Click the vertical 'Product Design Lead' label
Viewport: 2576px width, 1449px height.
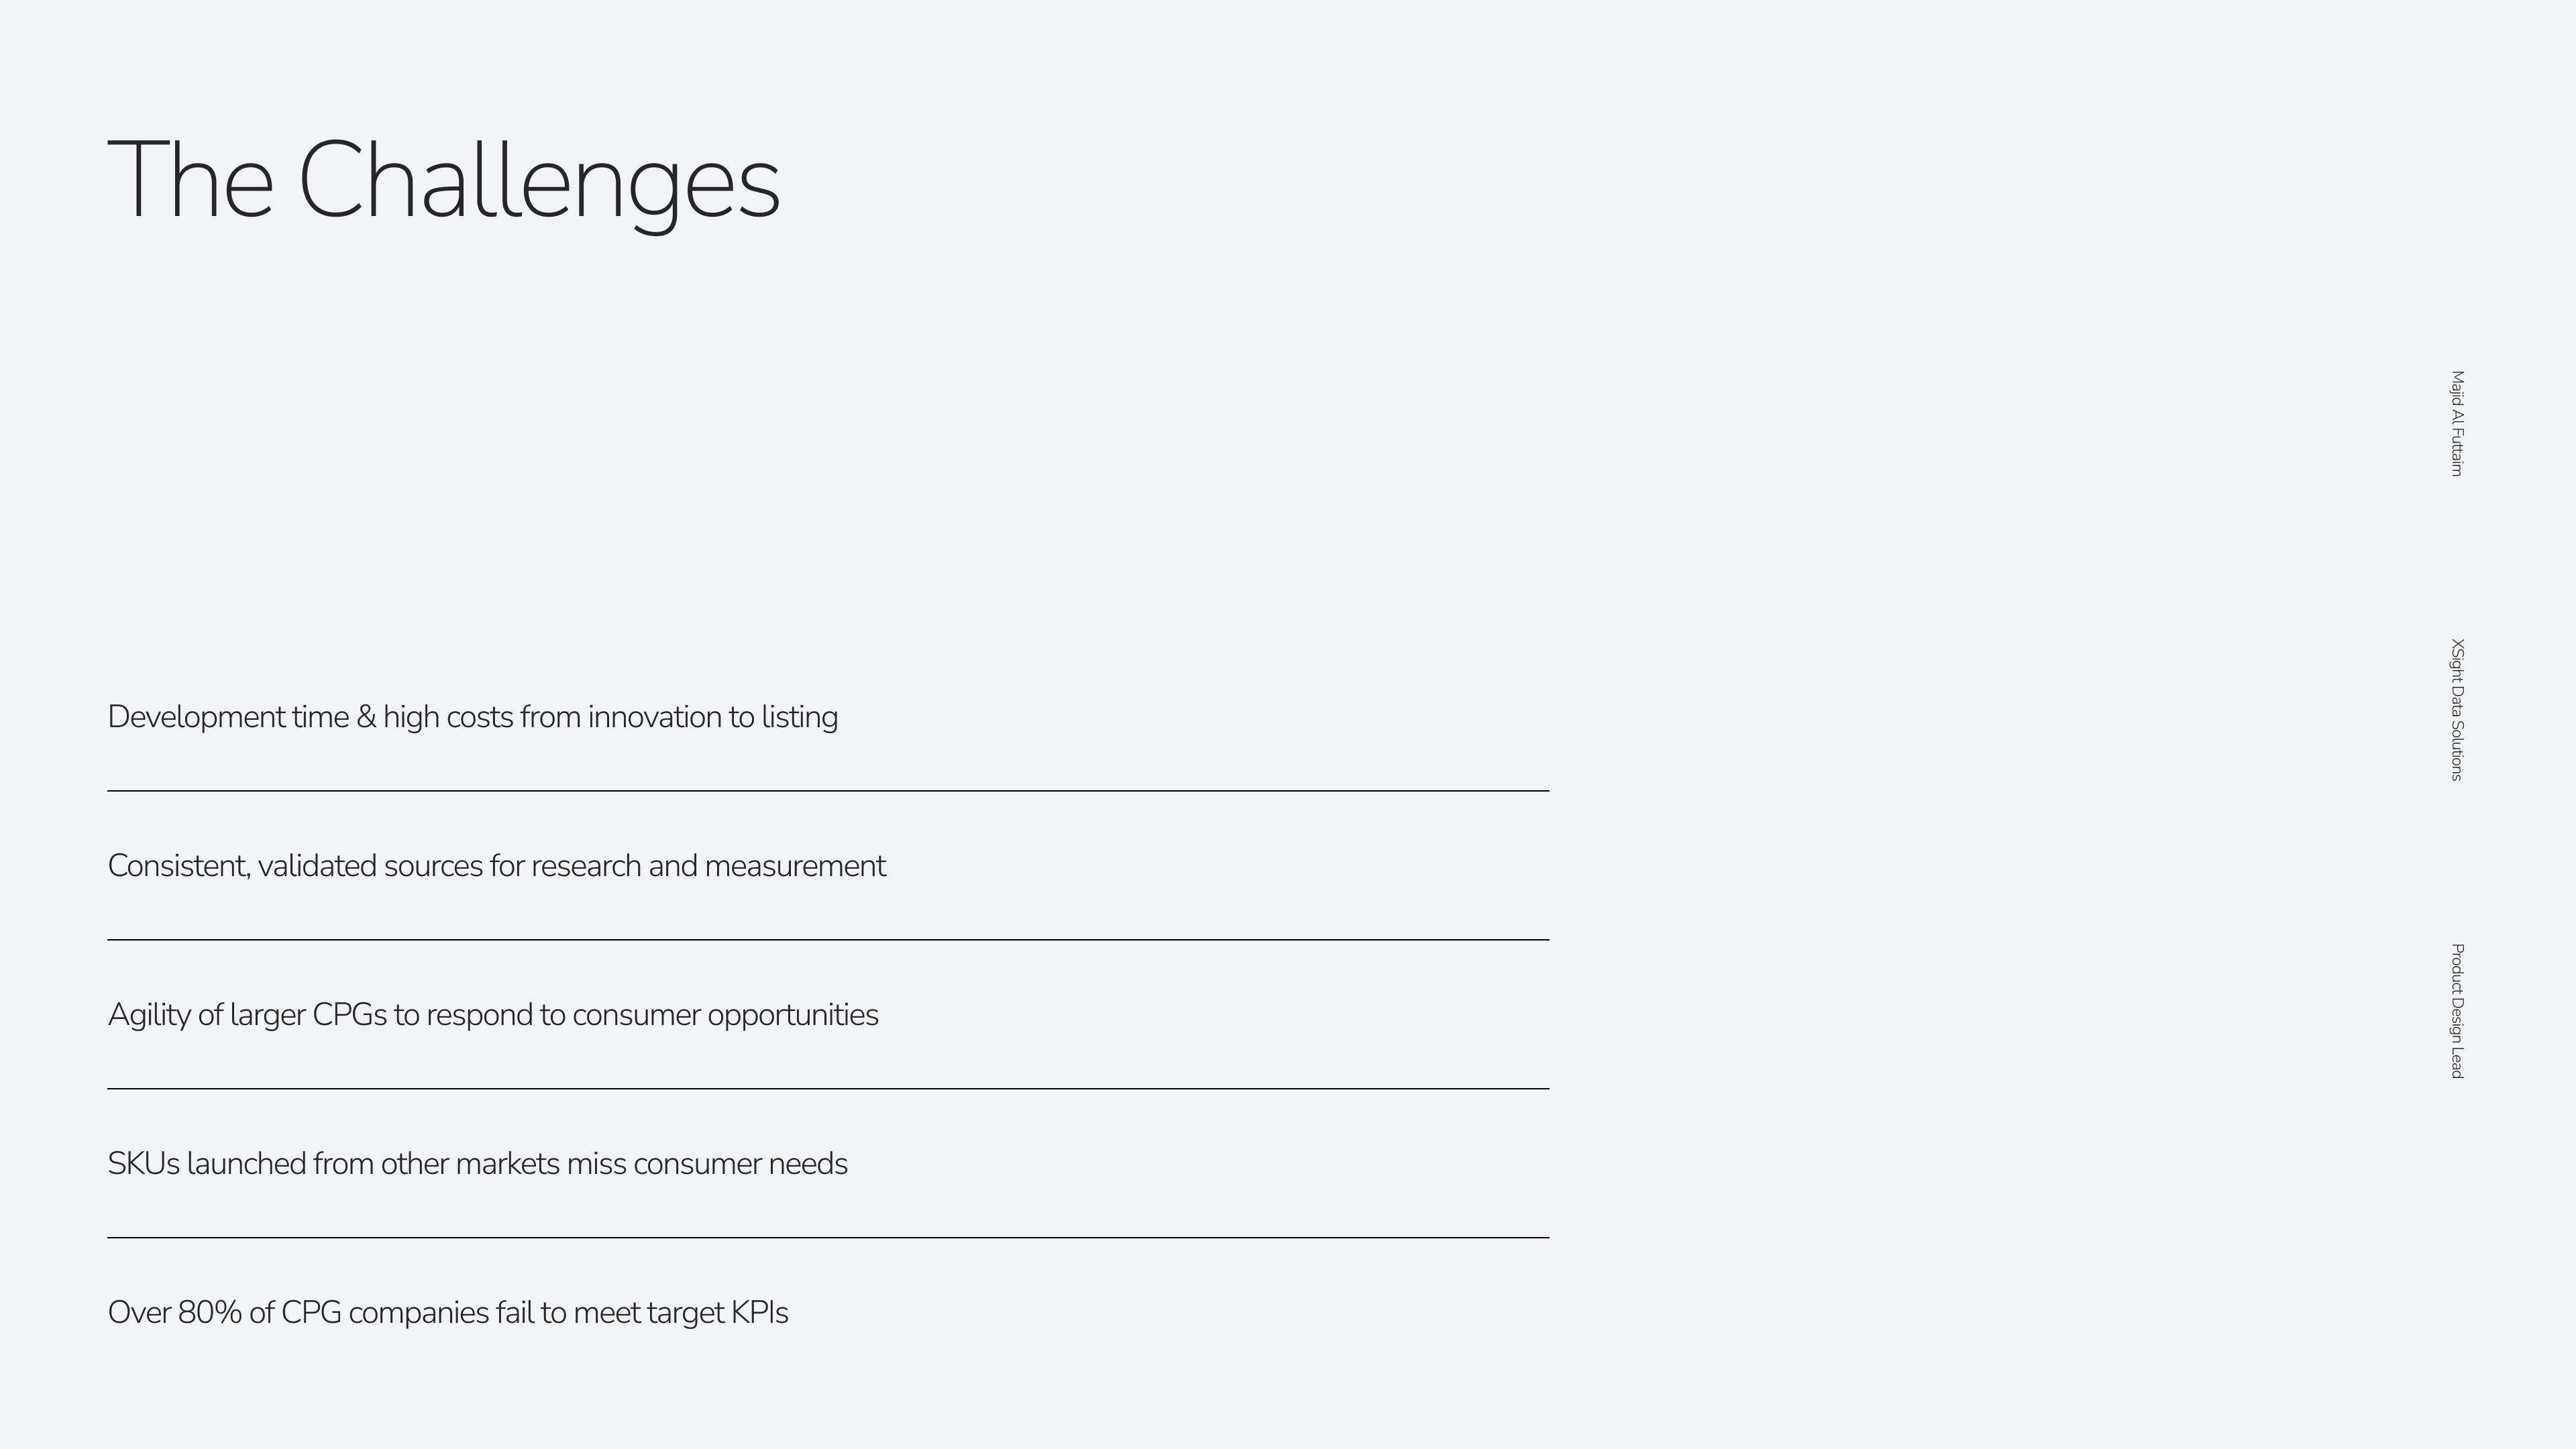2457,1010
